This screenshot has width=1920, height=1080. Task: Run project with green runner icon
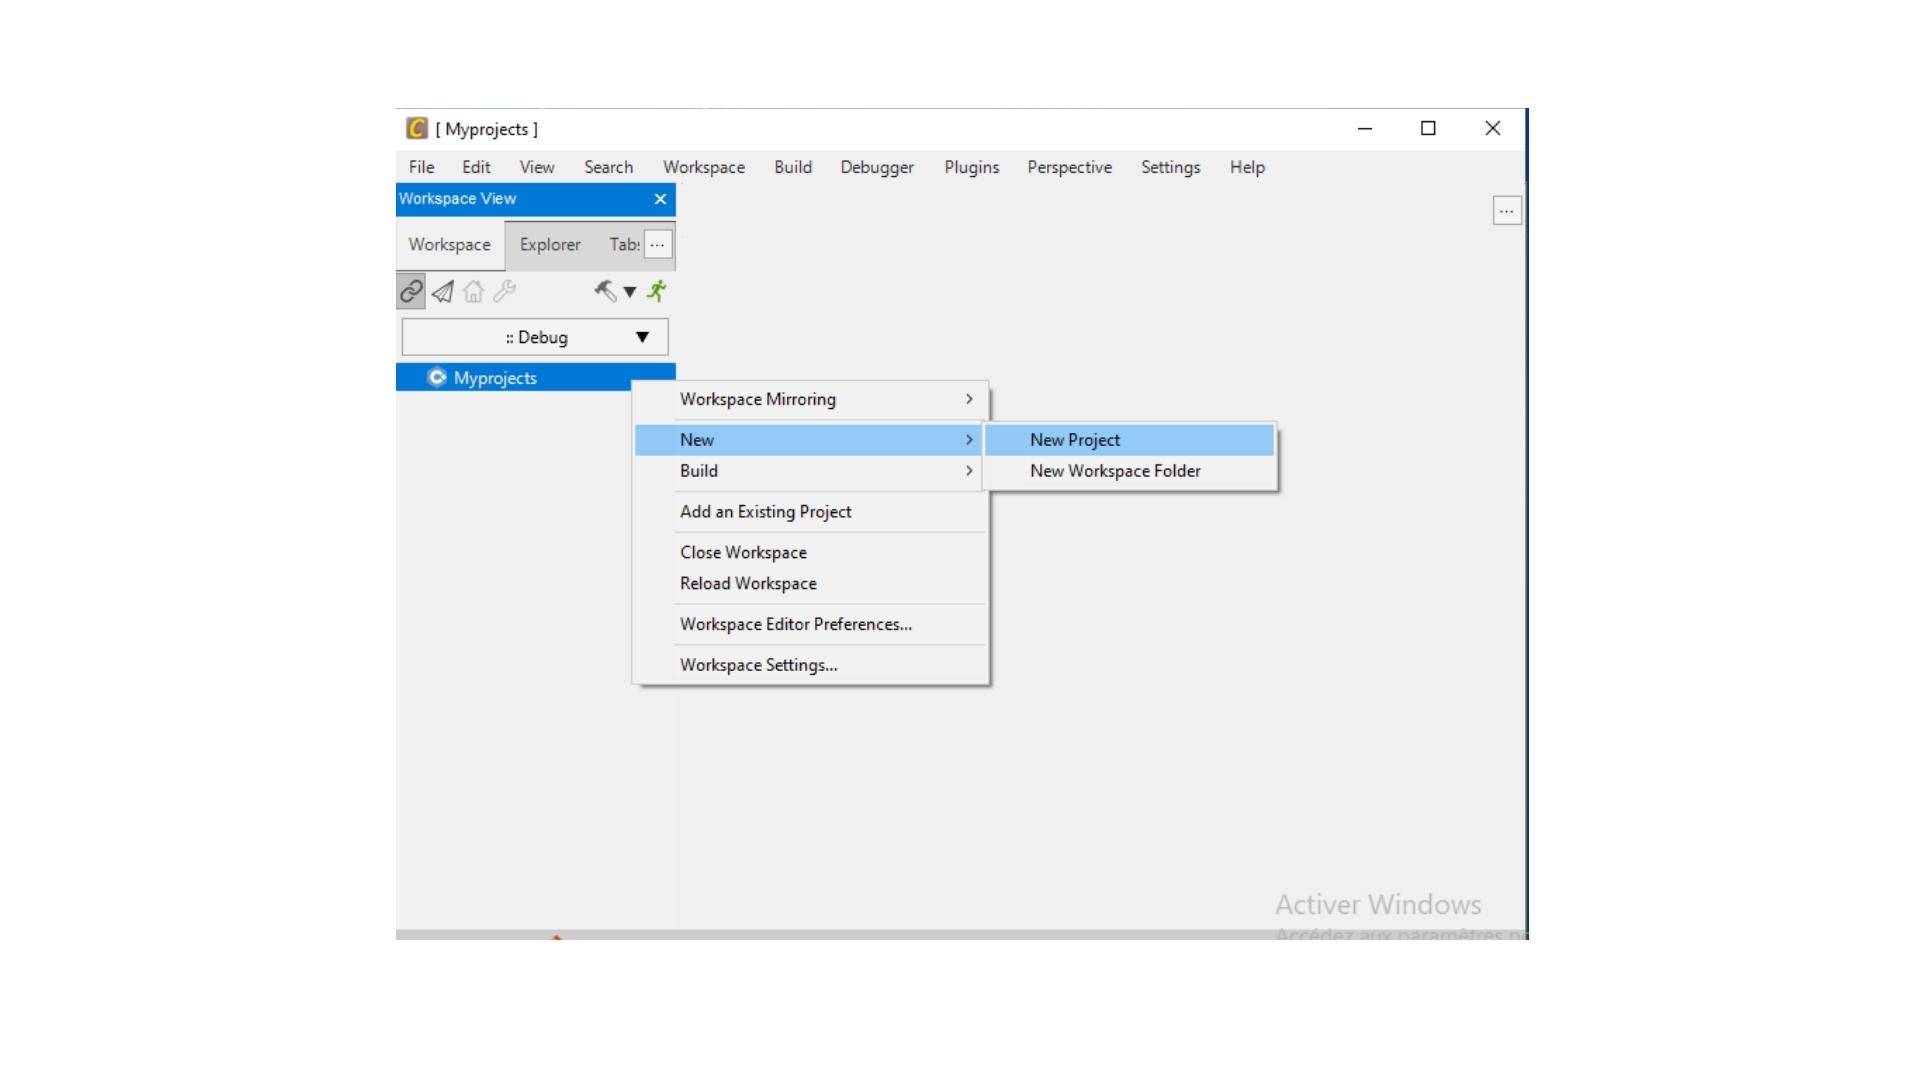[657, 291]
